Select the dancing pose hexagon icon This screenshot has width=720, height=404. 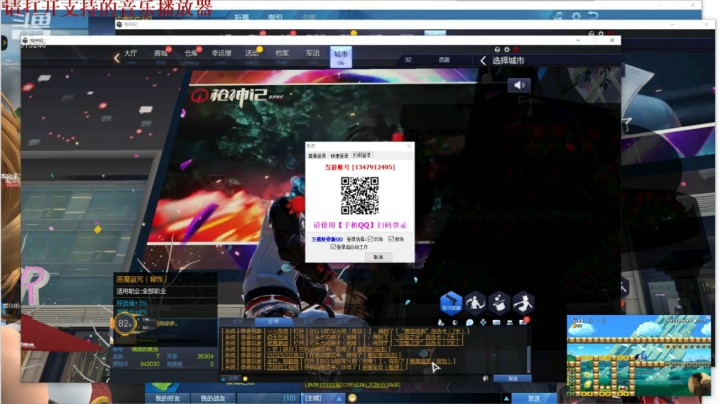click(x=523, y=303)
